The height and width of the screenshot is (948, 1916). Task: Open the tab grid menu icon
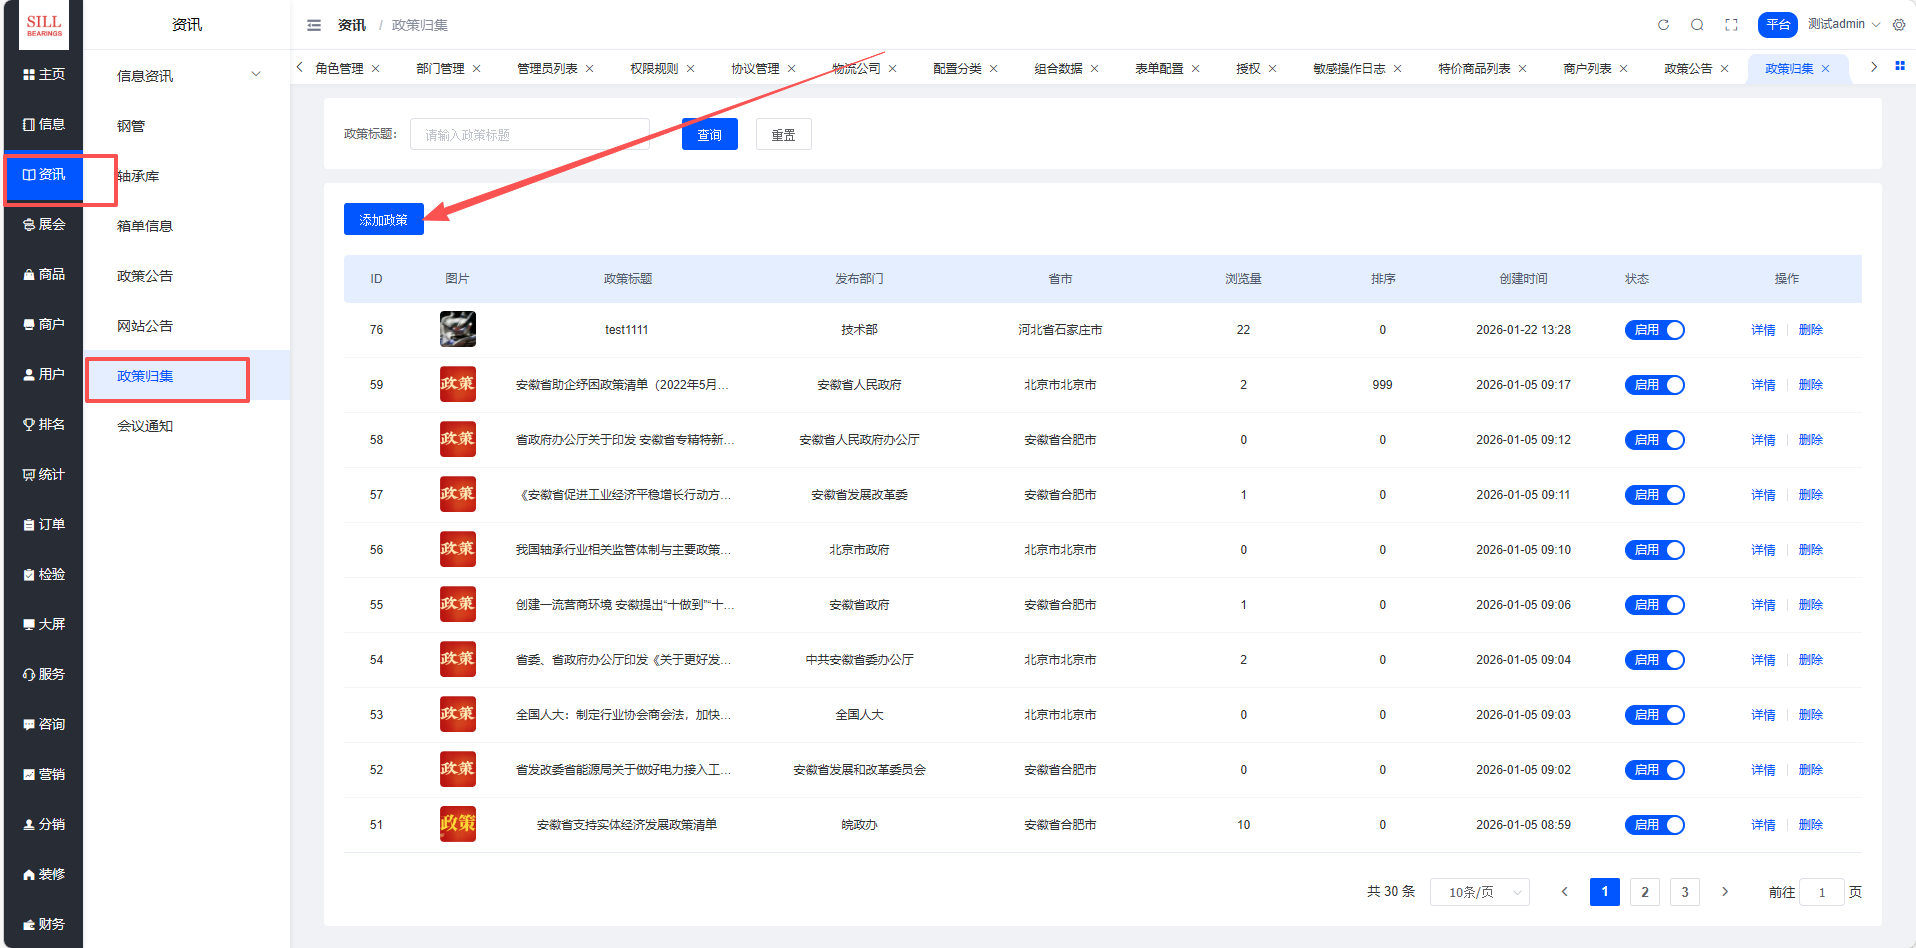click(x=1900, y=67)
